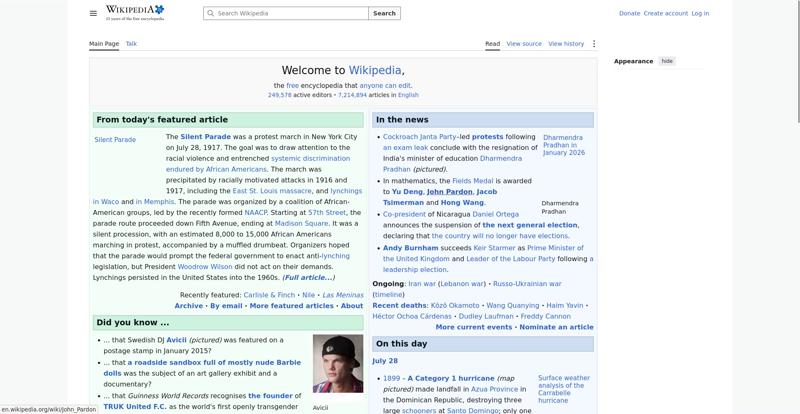Open the Jacob Tsimerman link
The width and height of the screenshot is (800, 414).
tap(440, 197)
